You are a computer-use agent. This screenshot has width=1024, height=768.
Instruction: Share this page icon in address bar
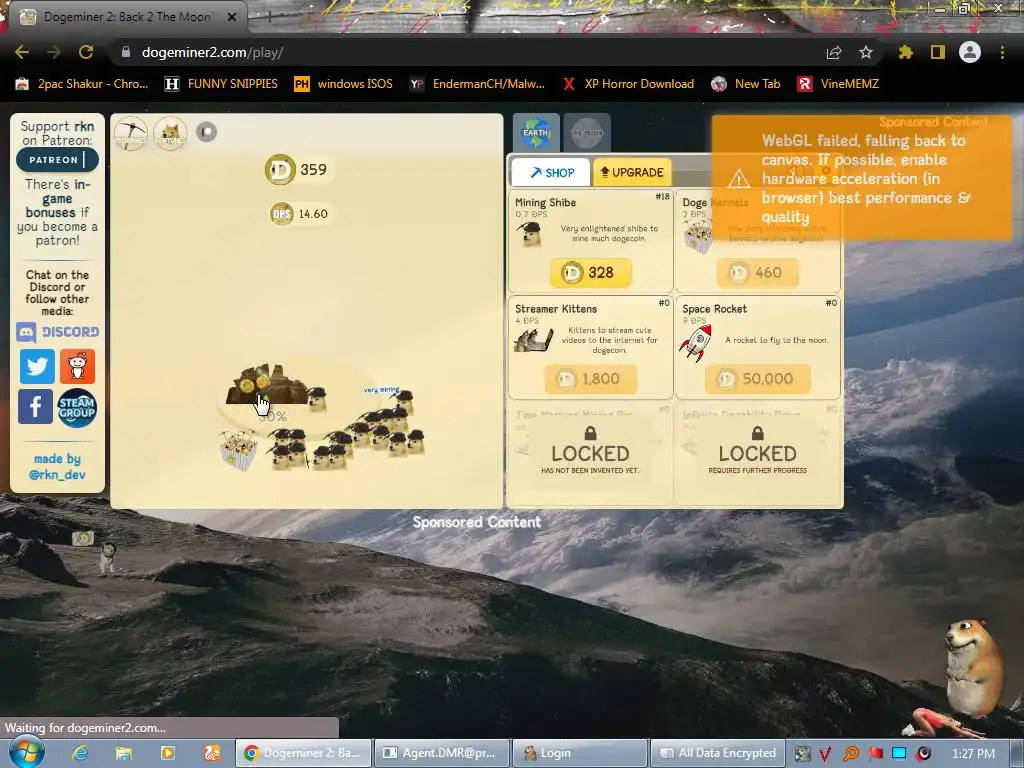(834, 52)
